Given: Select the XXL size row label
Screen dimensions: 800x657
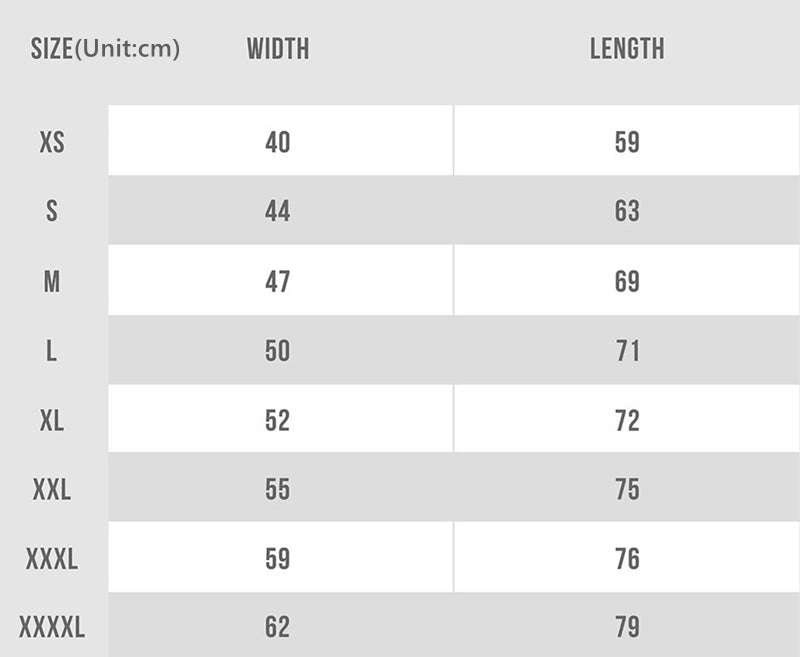Looking at the screenshot, I should click(52, 490).
